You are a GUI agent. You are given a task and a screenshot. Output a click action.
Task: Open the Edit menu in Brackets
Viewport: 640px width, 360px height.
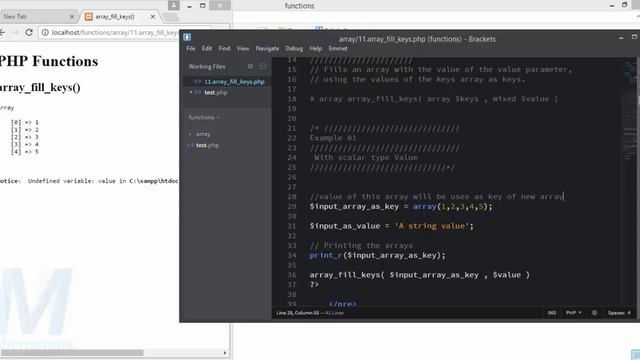(x=207, y=48)
